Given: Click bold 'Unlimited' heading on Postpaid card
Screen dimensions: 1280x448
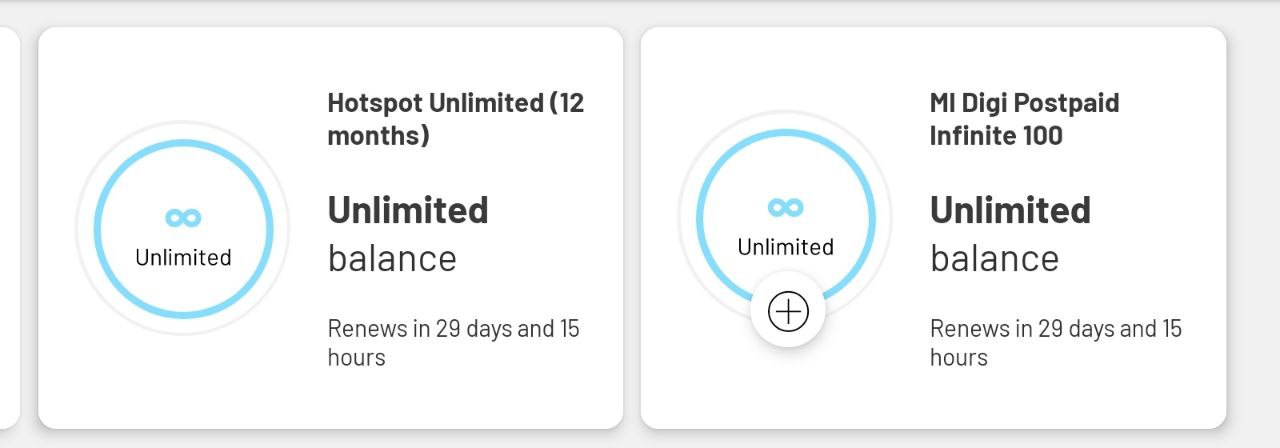Looking at the screenshot, I should tap(1010, 210).
